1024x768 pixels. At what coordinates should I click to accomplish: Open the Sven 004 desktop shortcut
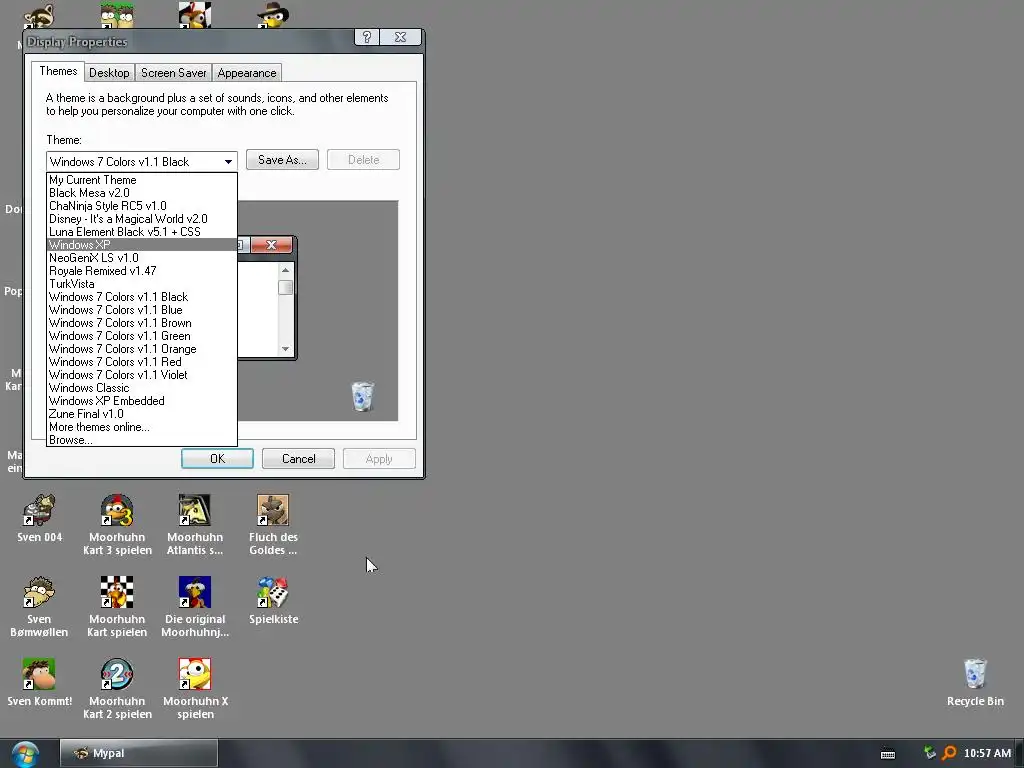click(39, 519)
